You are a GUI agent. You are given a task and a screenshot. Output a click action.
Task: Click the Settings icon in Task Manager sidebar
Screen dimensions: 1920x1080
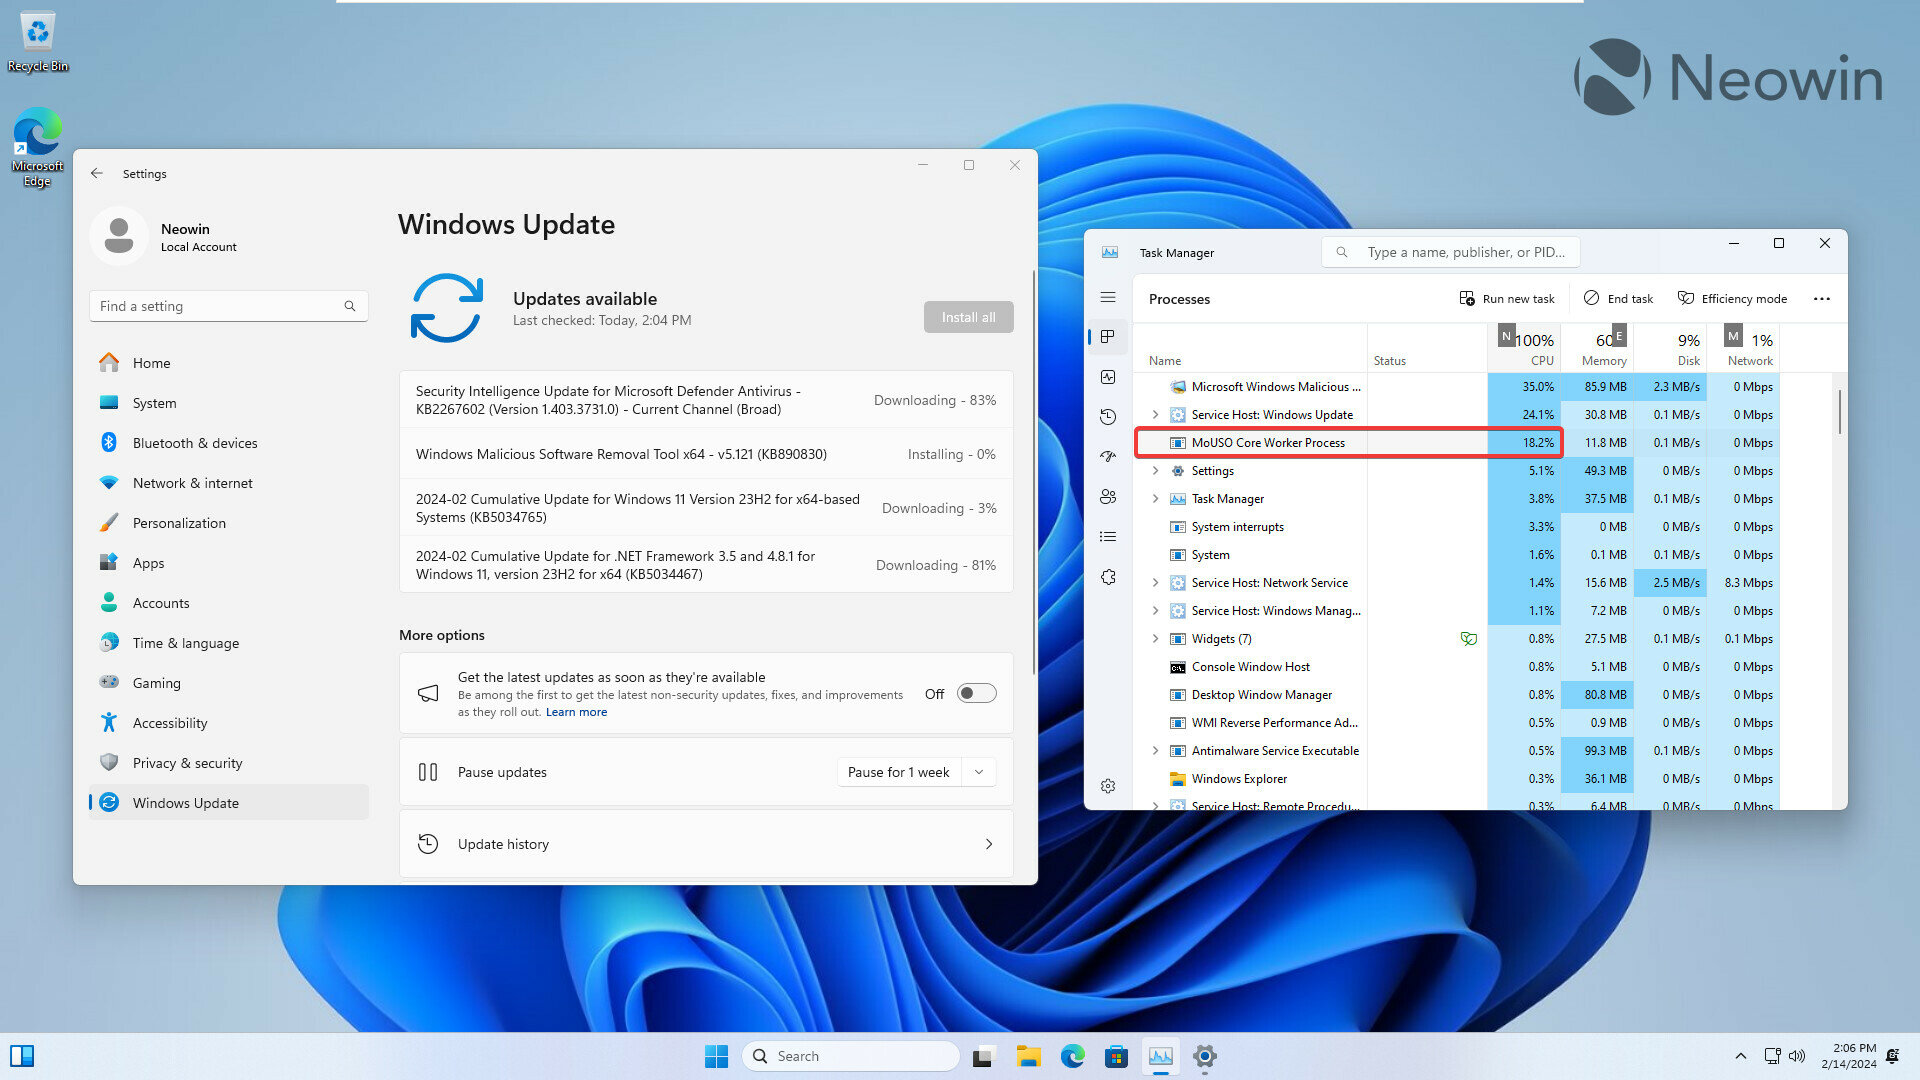(1108, 786)
